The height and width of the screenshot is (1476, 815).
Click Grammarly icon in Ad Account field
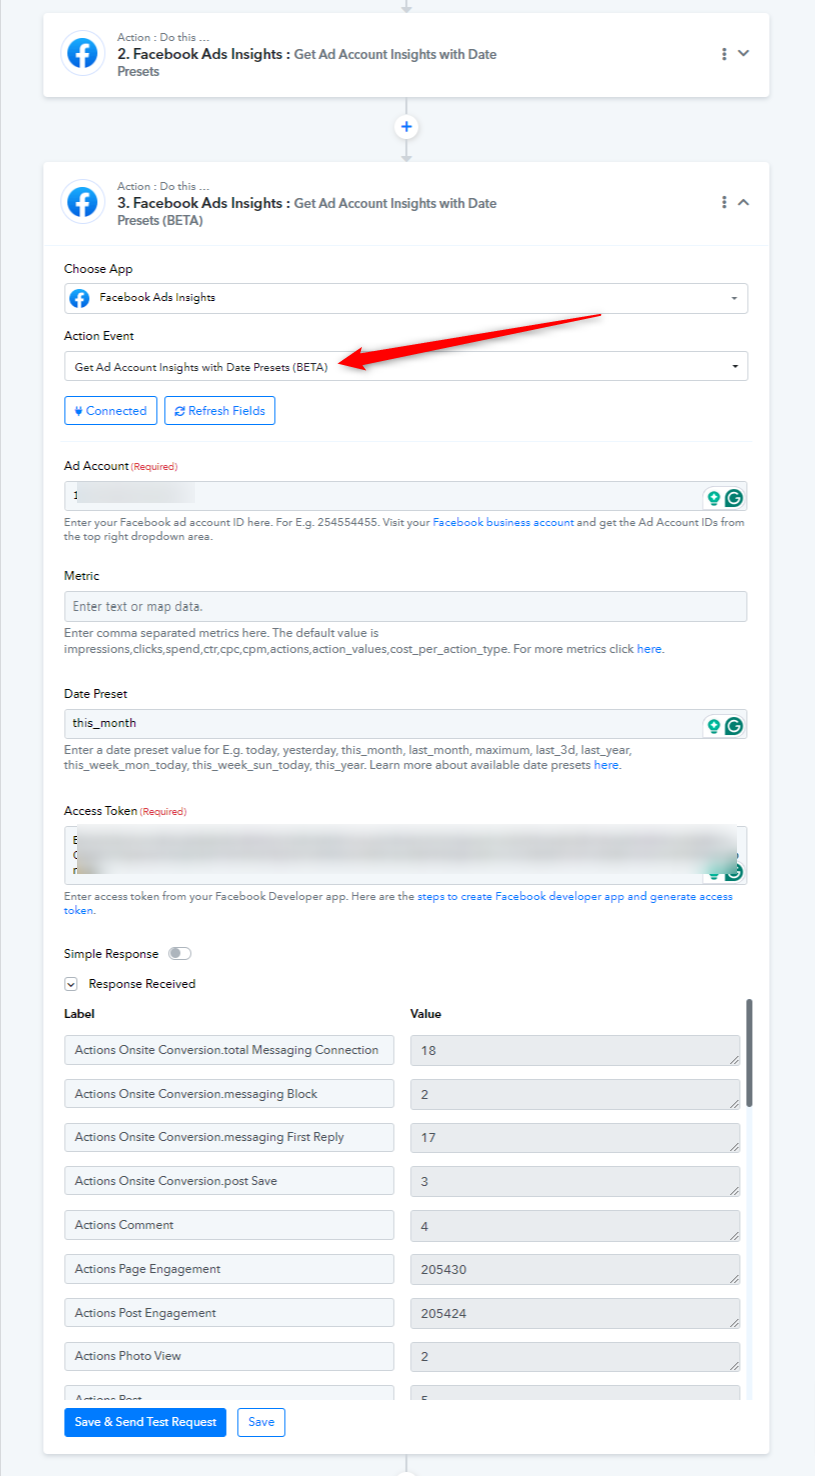point(734,497)
